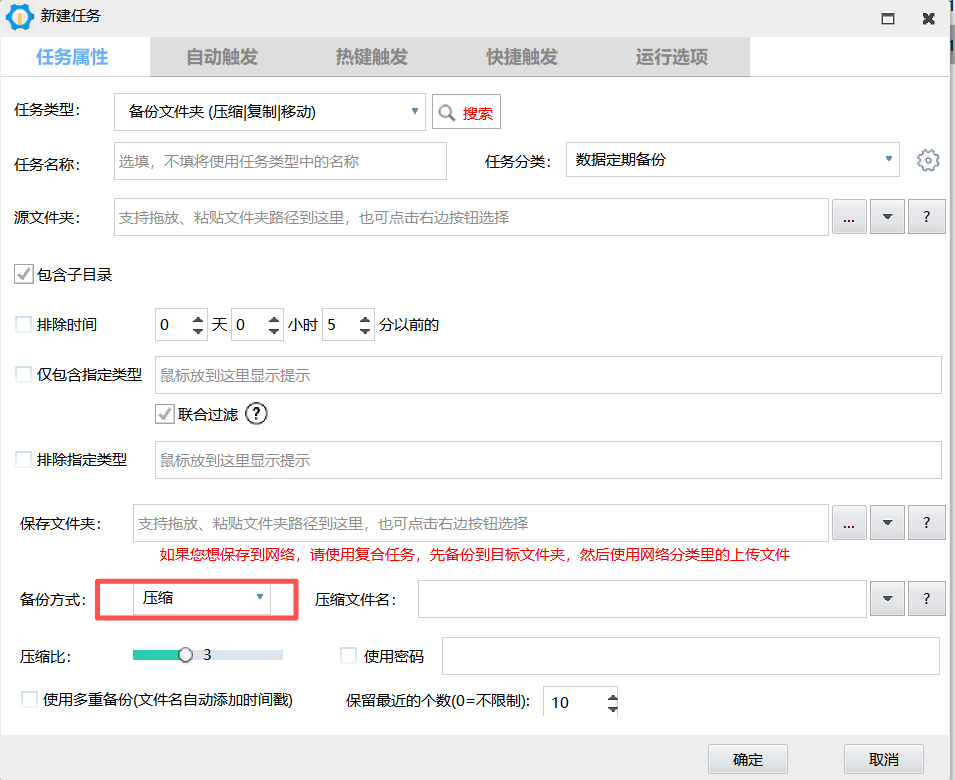Image resolution: width=955 pixels, height=780 pixels.
Task: Click browse "..." button for 保存文件夹
Action: (849, 523)
